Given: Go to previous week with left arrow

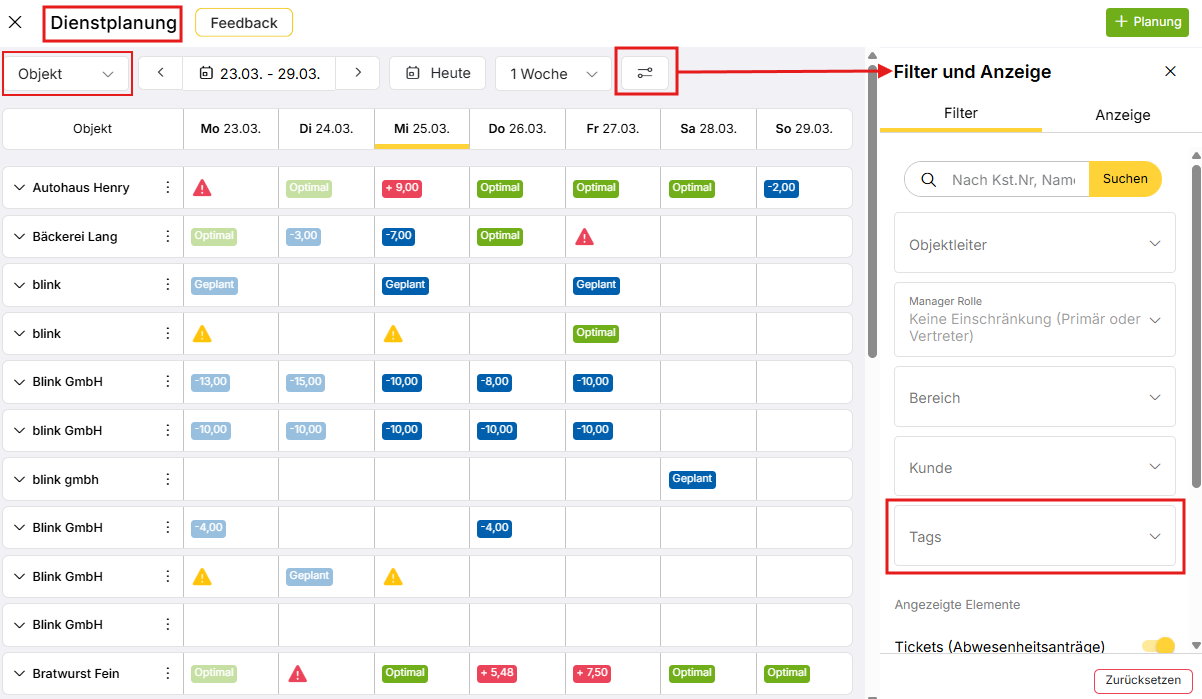Looking at the screenshot, I should click(x=161, y=73).
